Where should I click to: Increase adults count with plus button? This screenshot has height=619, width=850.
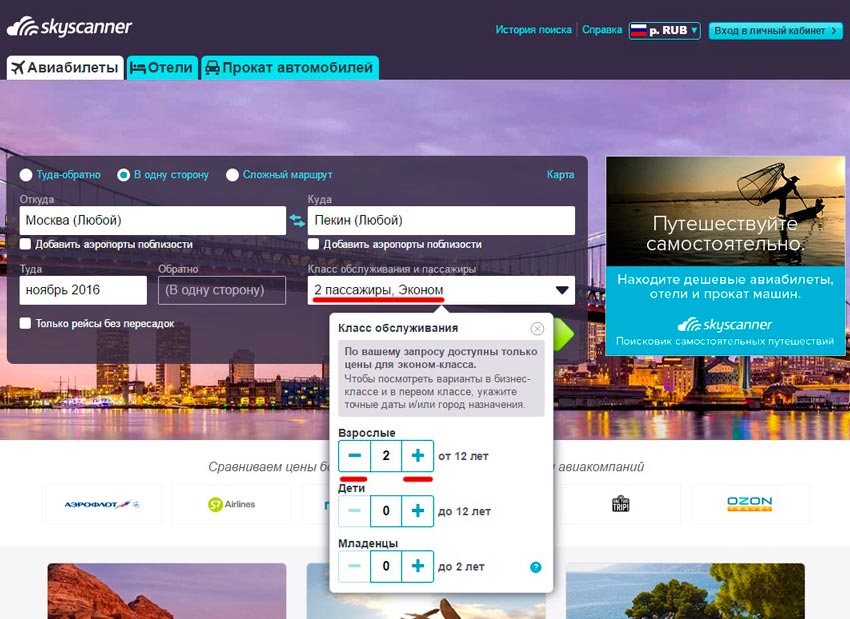[x=418, y=456]
